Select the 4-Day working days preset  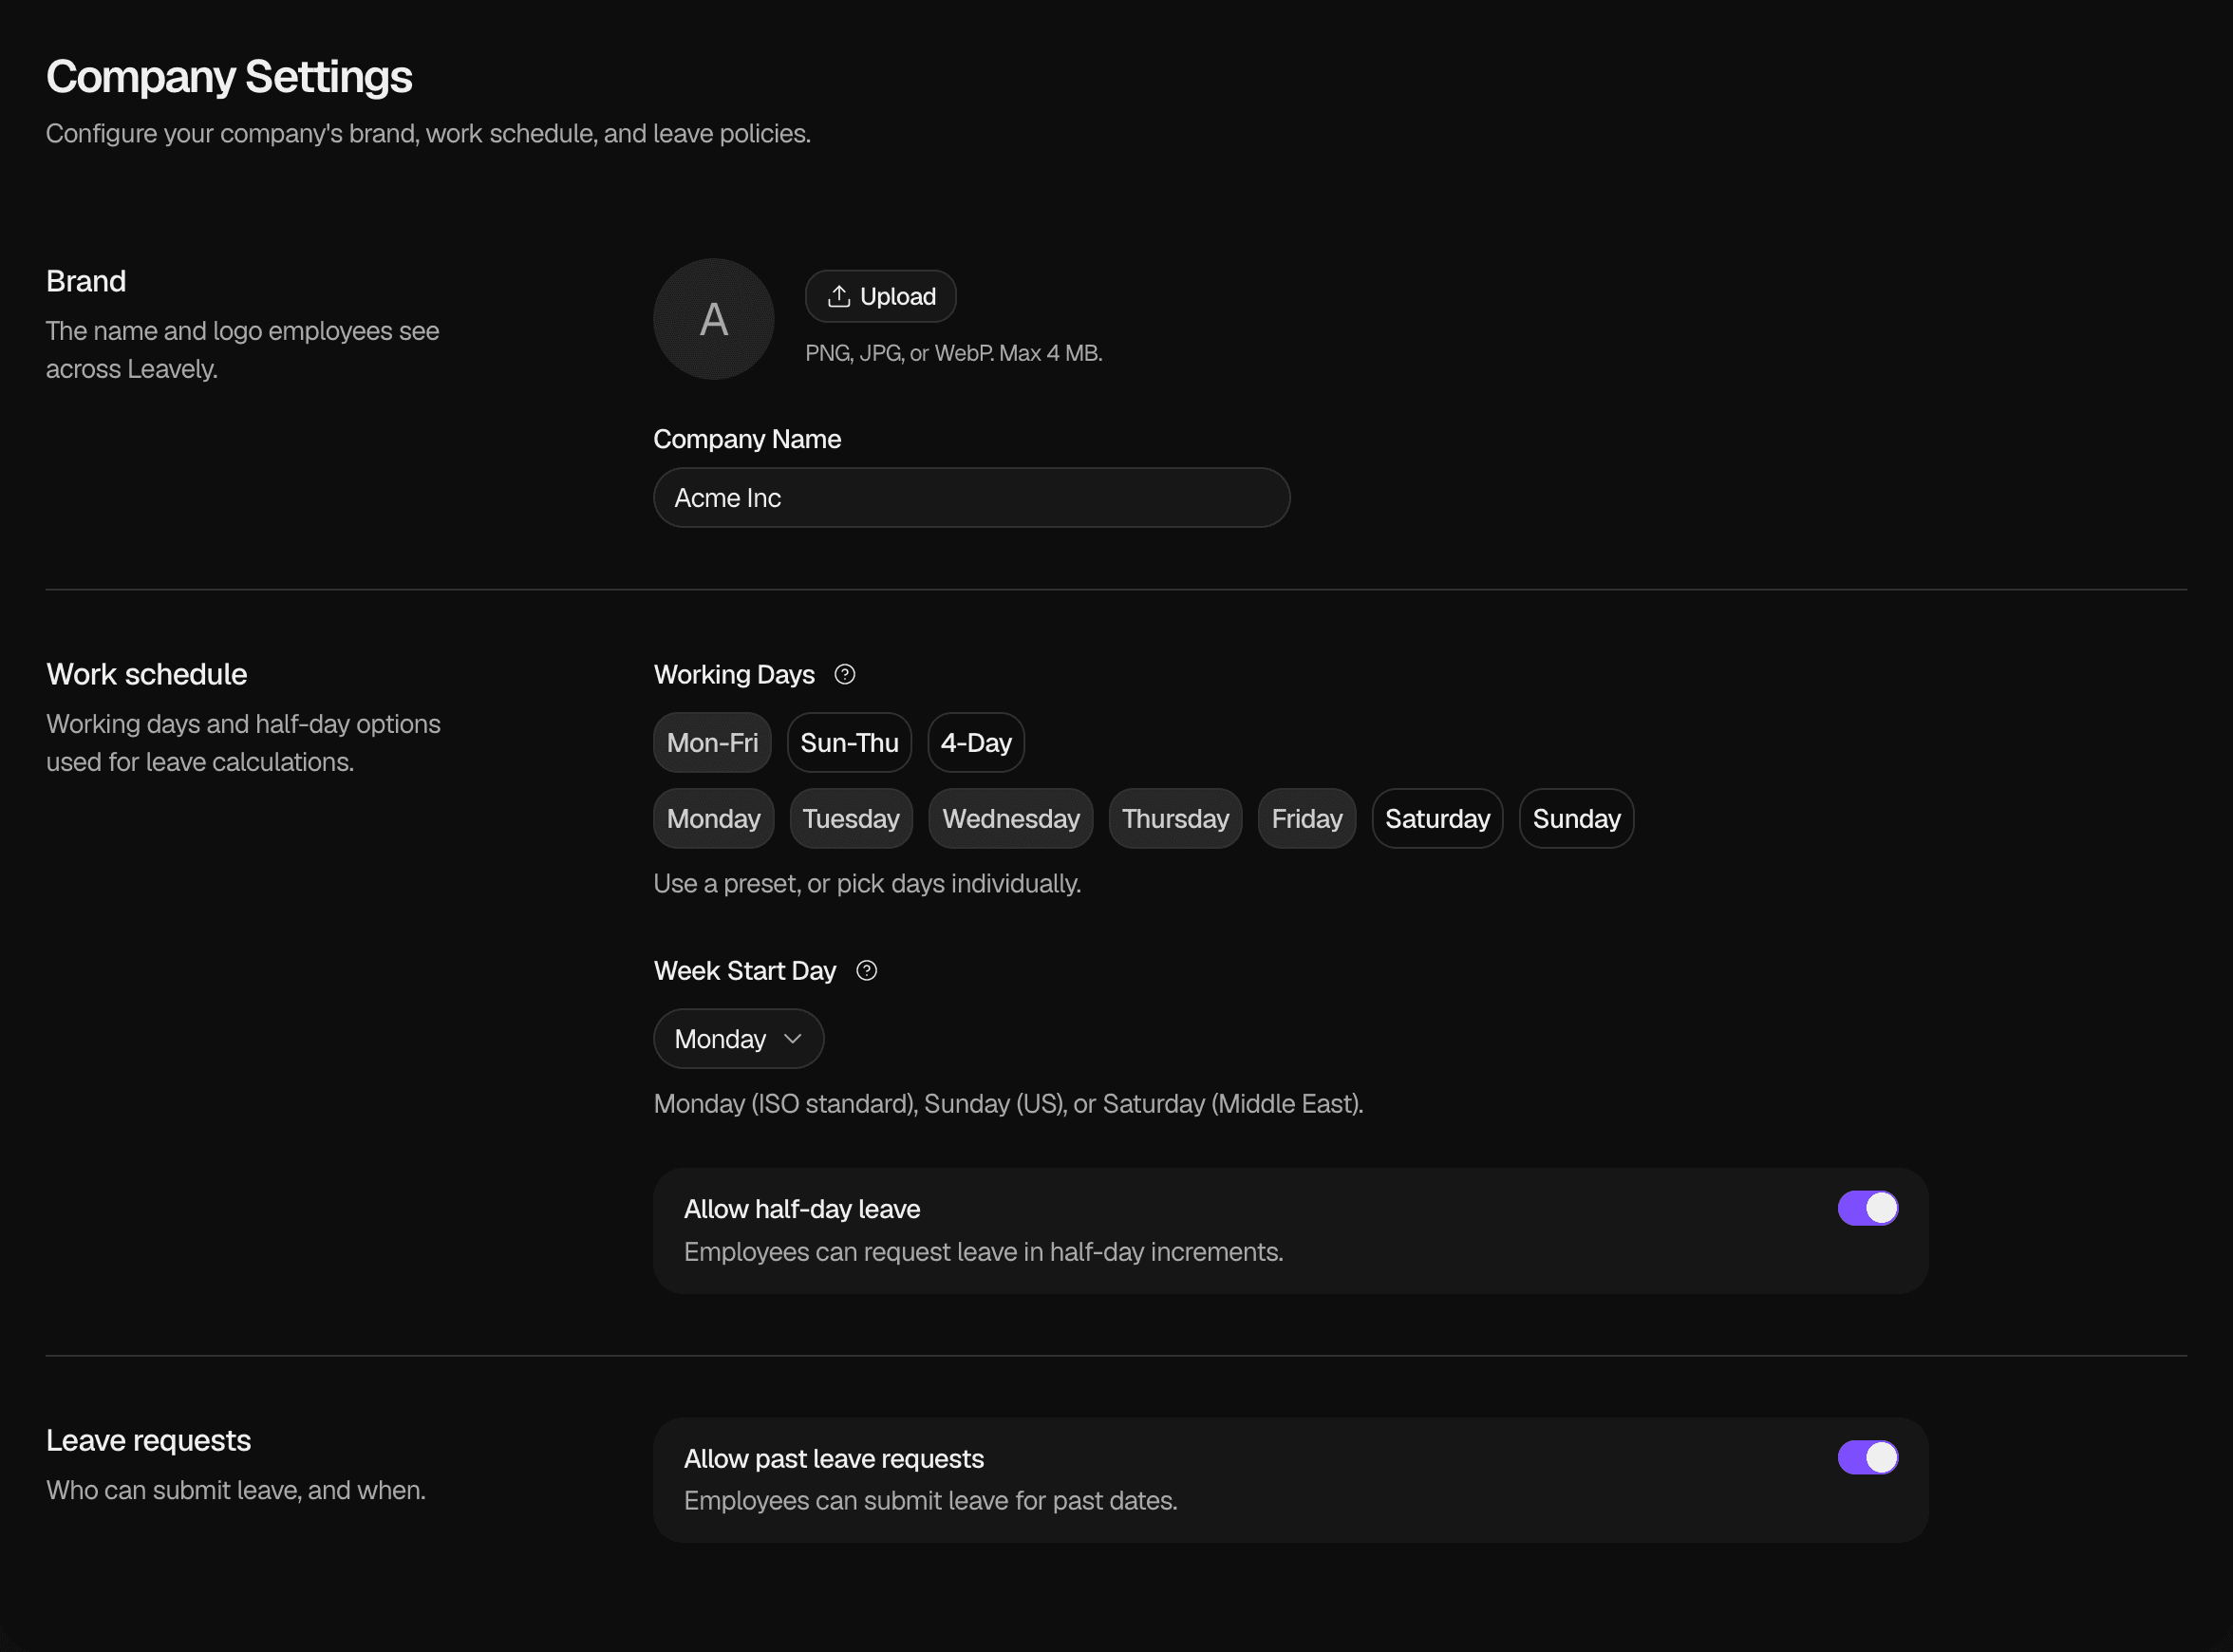click(x=976, y=743)
